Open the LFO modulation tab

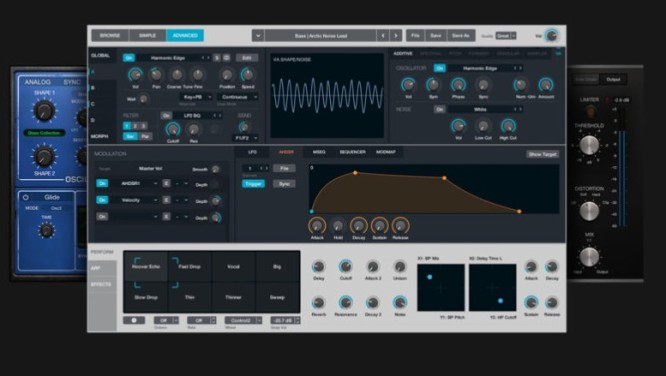pyautogui.click(x=252, y=152)
